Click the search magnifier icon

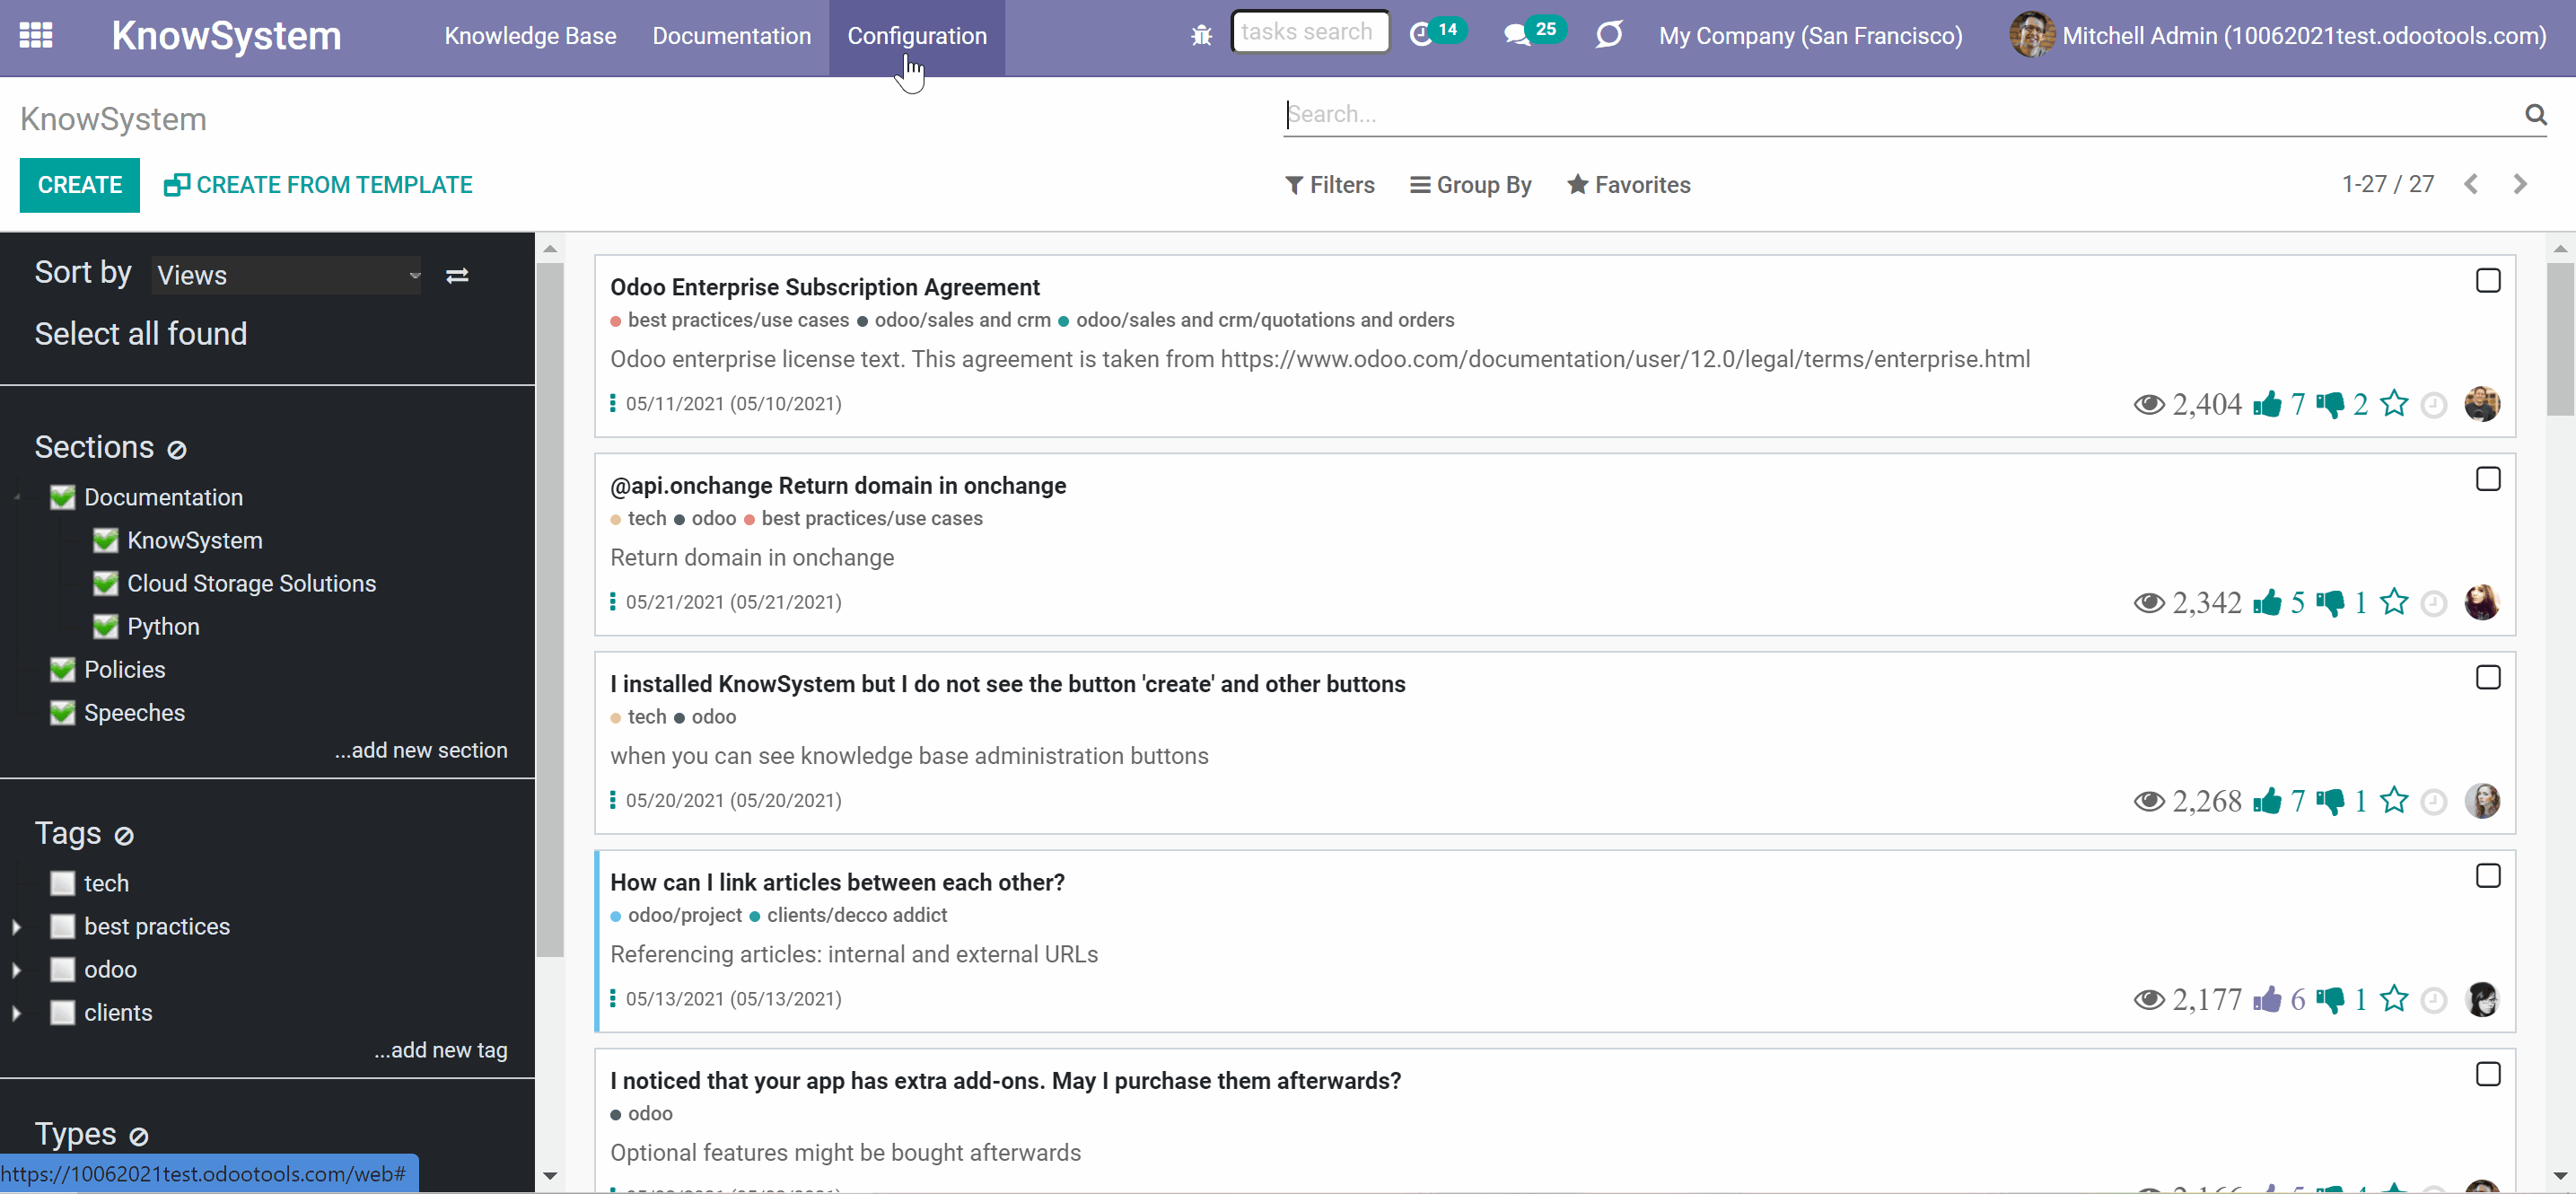click(2535, 115)
